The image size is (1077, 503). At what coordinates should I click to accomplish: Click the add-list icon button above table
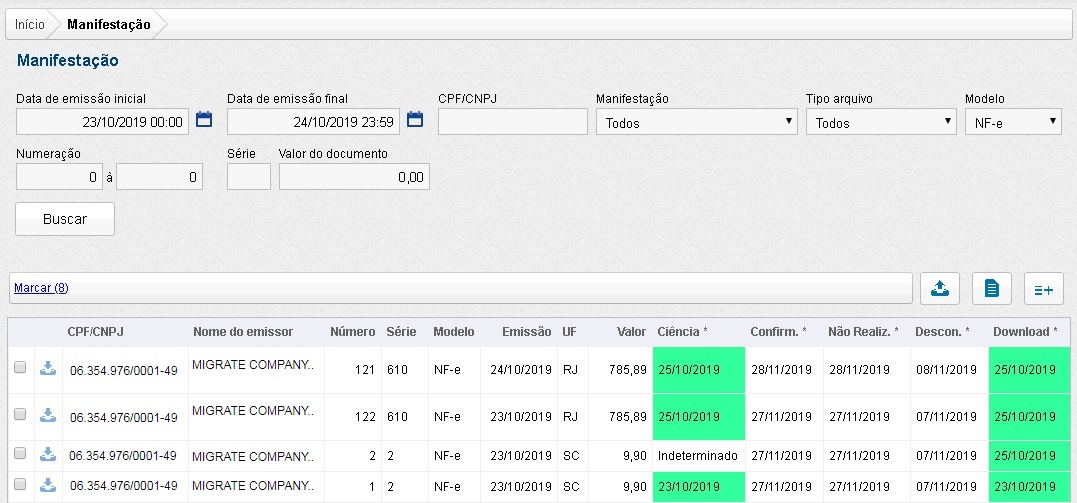point(1043,288)
